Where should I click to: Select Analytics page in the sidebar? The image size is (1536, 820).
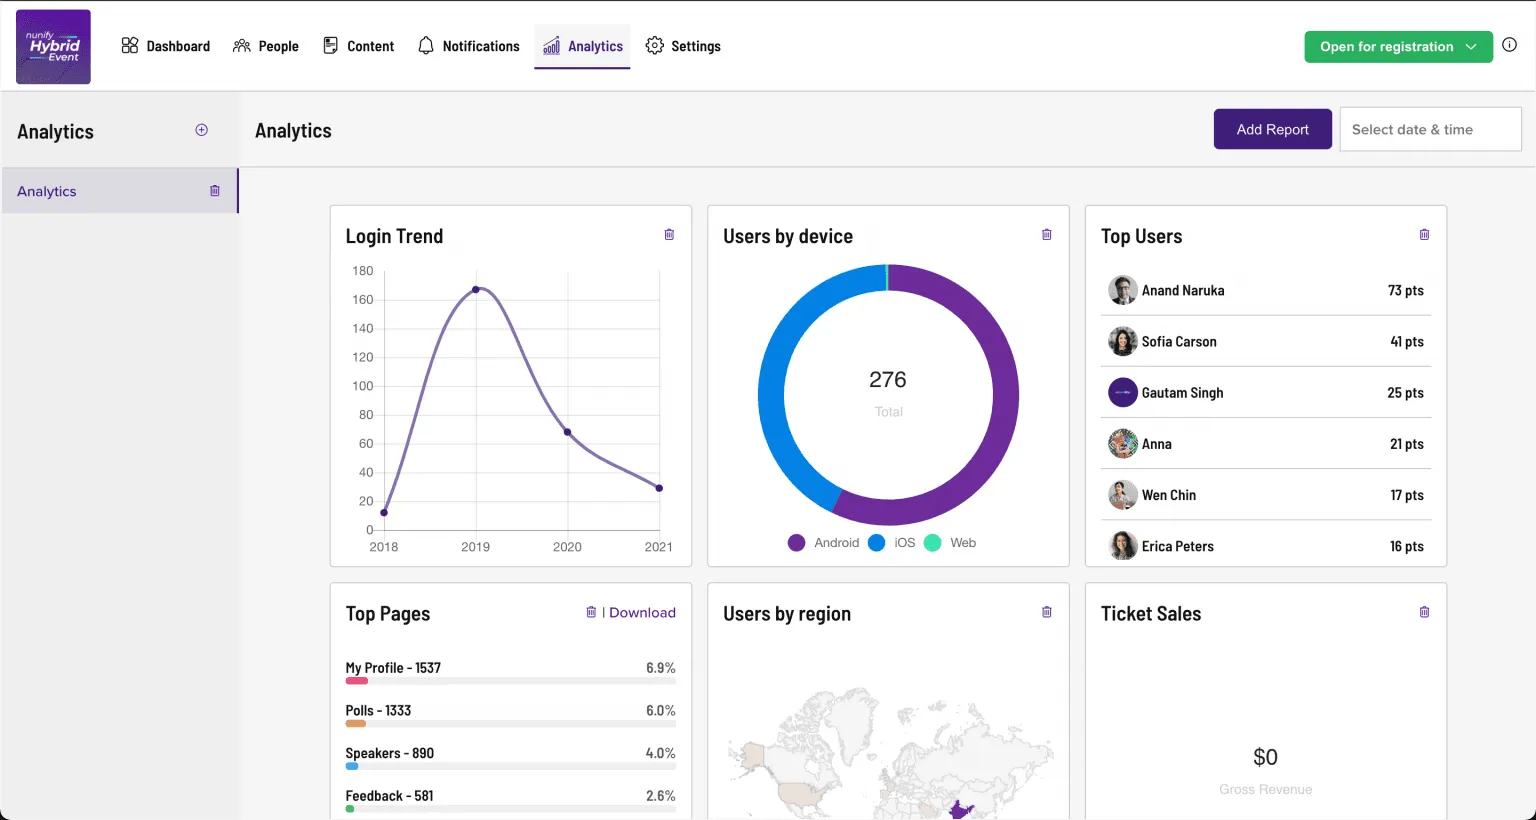(120, 191)
